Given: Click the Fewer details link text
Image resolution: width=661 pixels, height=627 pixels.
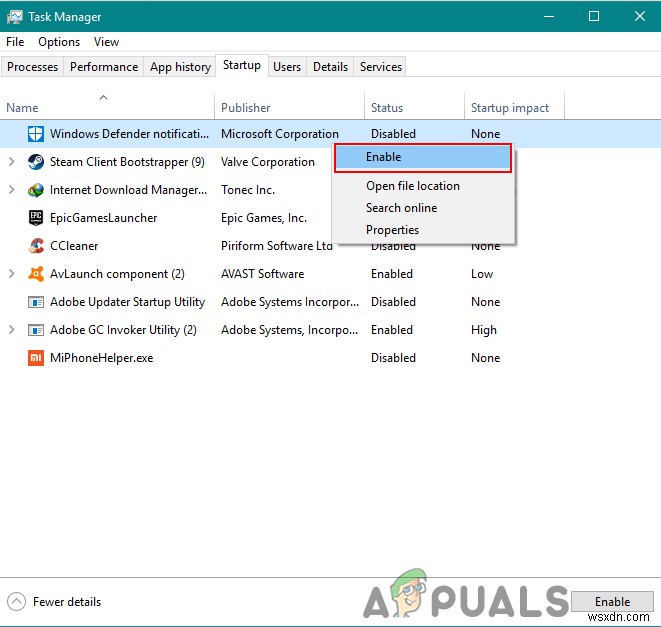Looking at the screenshot, I should click(67, 602).
